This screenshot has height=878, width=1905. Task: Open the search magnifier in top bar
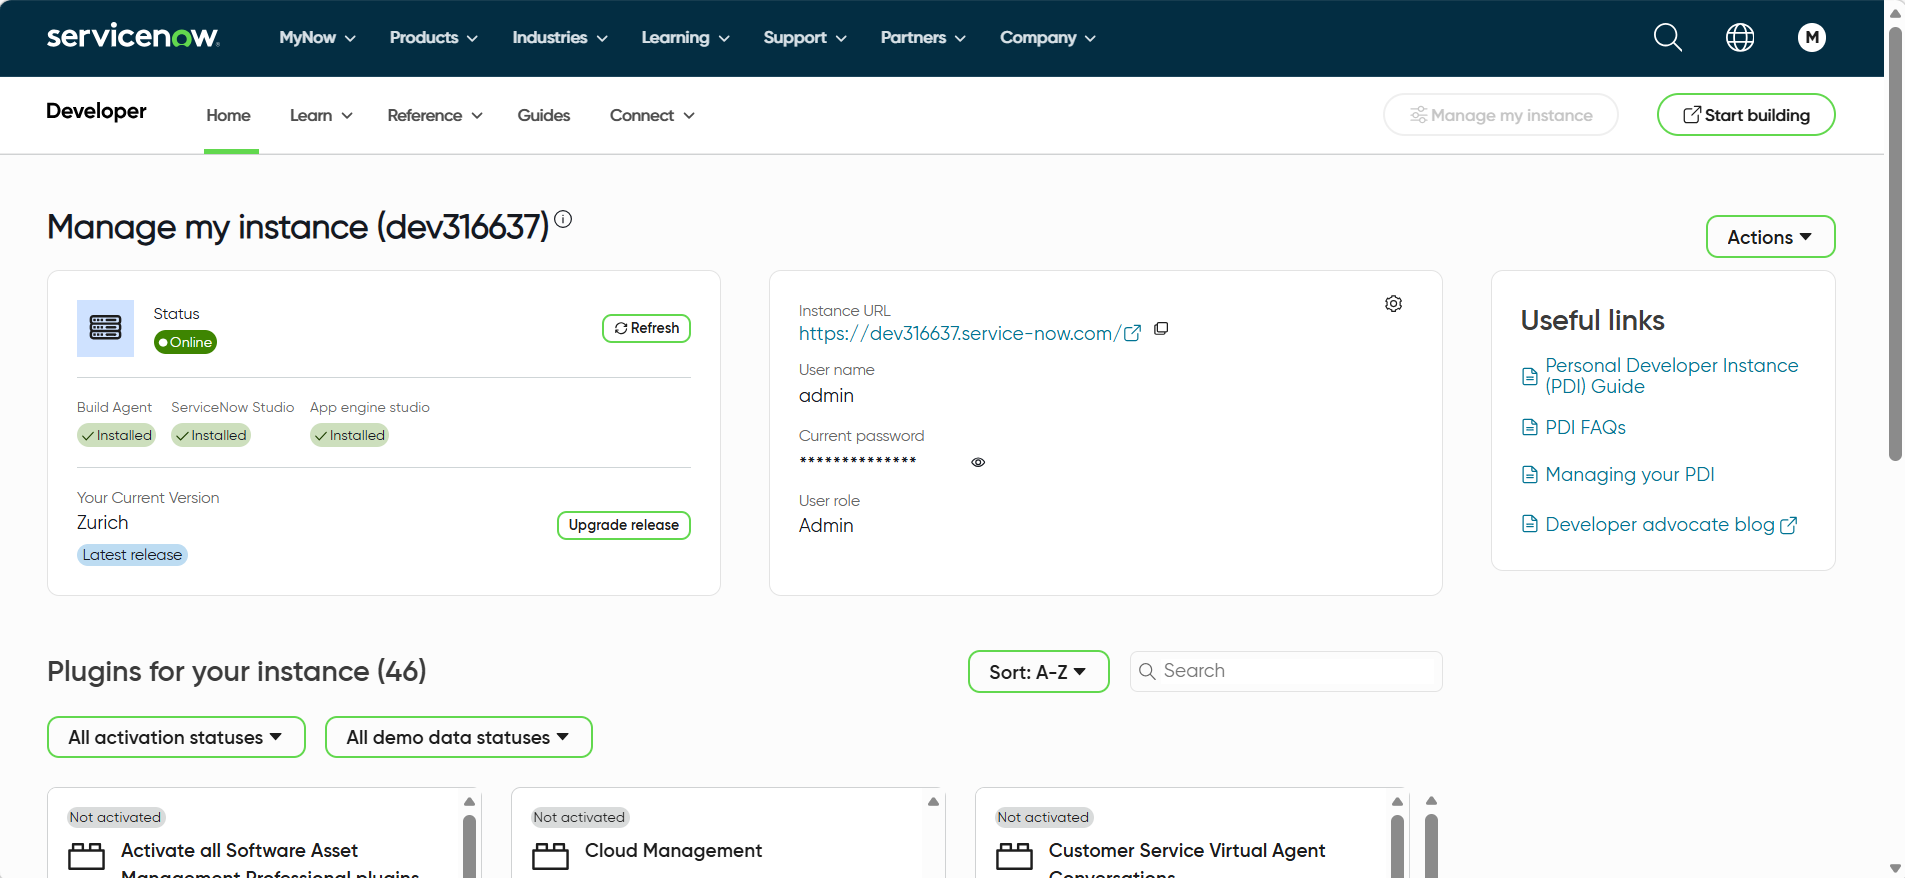[x=1668, y=38]
